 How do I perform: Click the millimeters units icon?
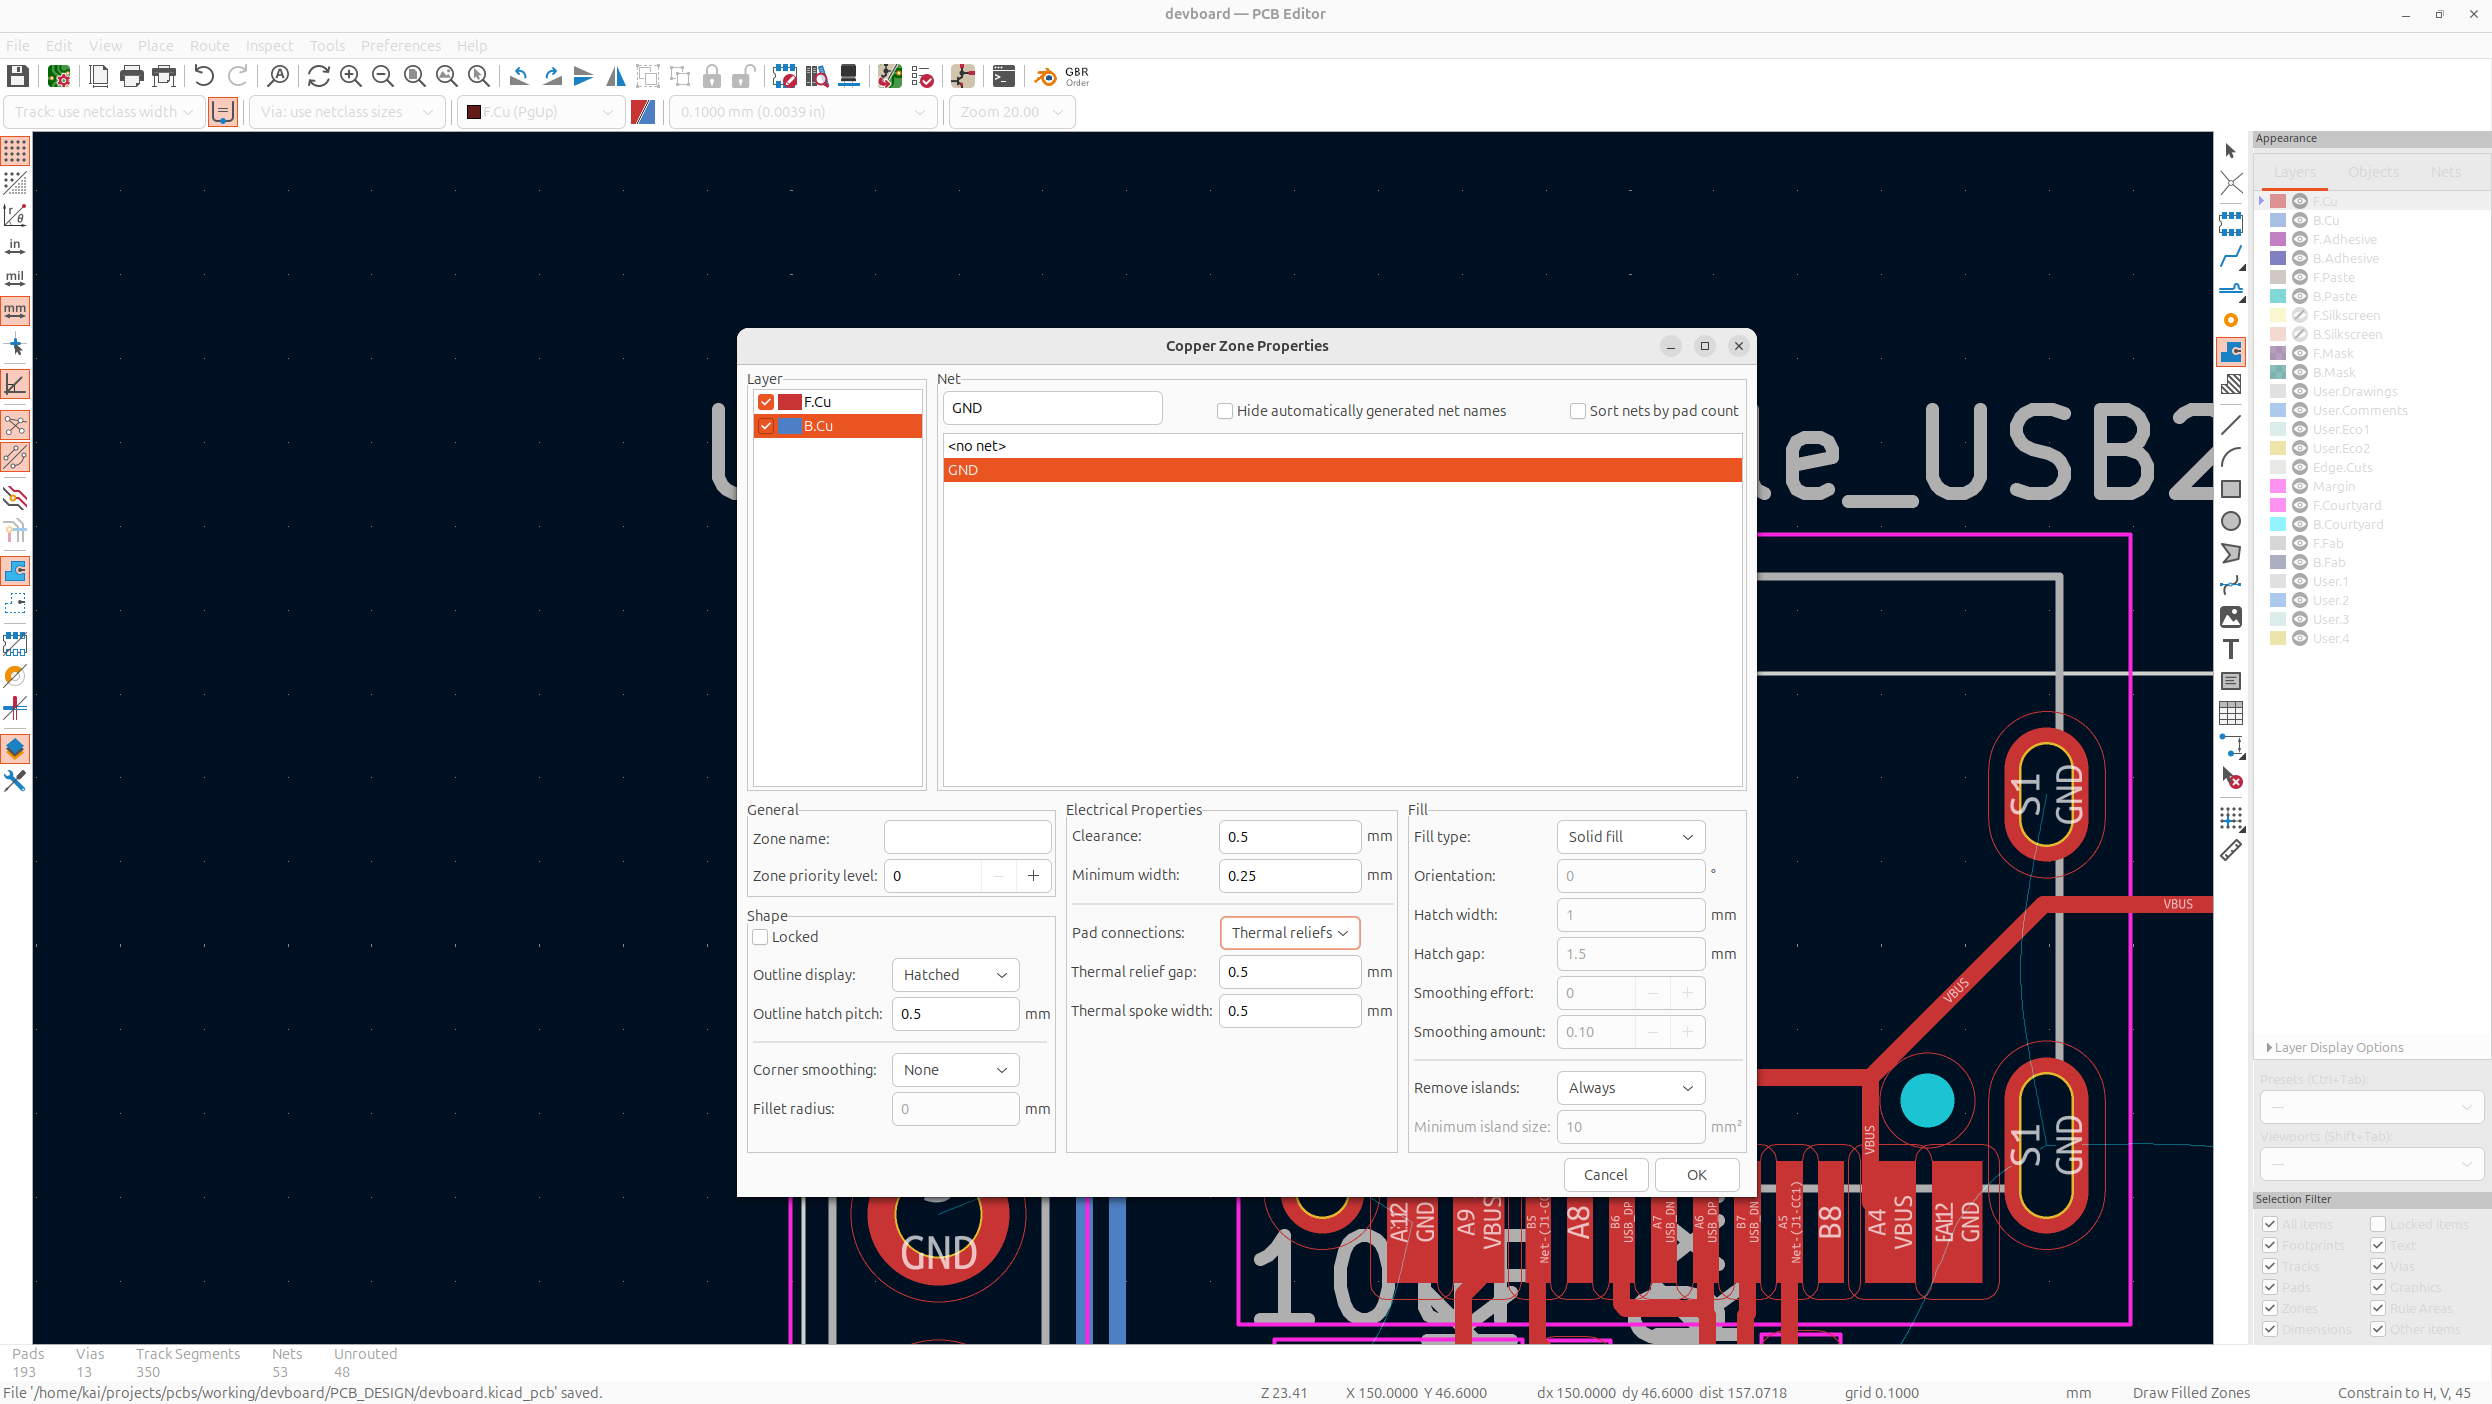pyautogui.click(x=15, y=311)
